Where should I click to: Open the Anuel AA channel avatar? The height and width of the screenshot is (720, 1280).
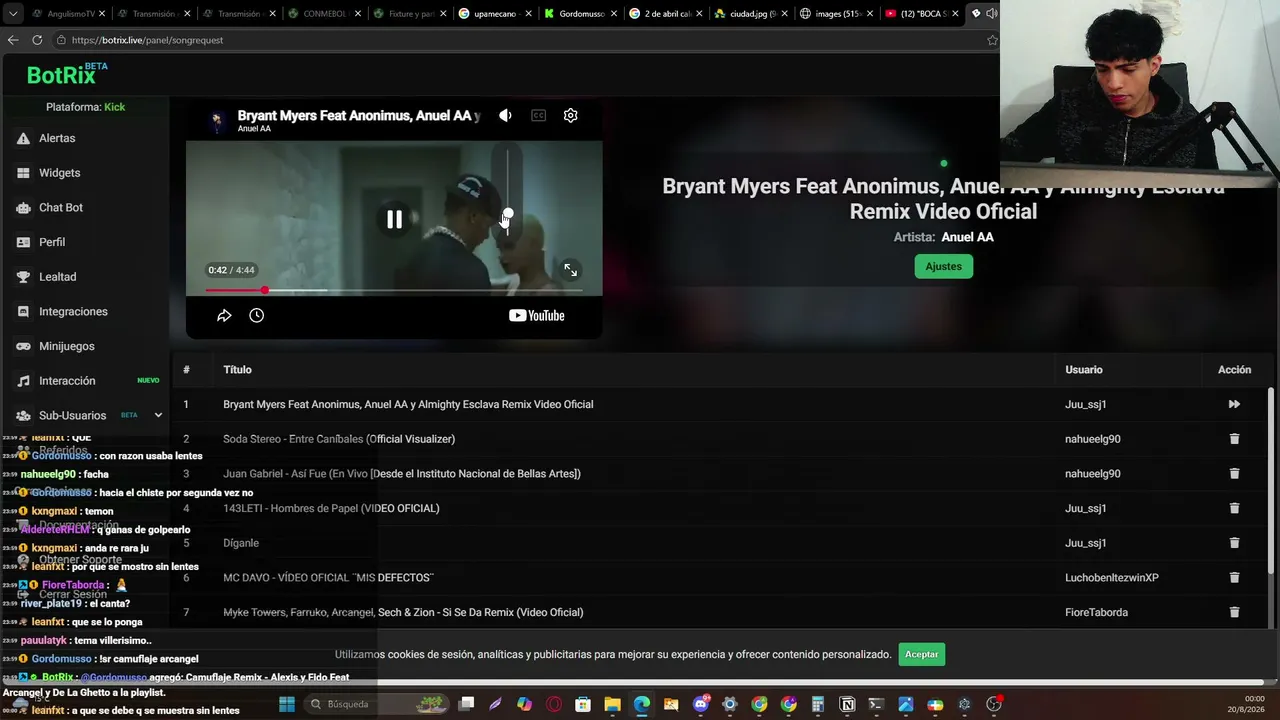pyautogui.click(x=217, y=121)
